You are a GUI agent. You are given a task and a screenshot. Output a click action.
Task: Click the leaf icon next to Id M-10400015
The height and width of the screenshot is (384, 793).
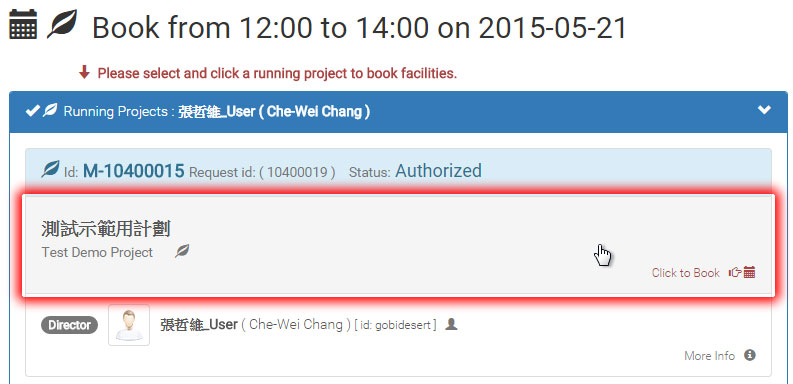point(51,169)
